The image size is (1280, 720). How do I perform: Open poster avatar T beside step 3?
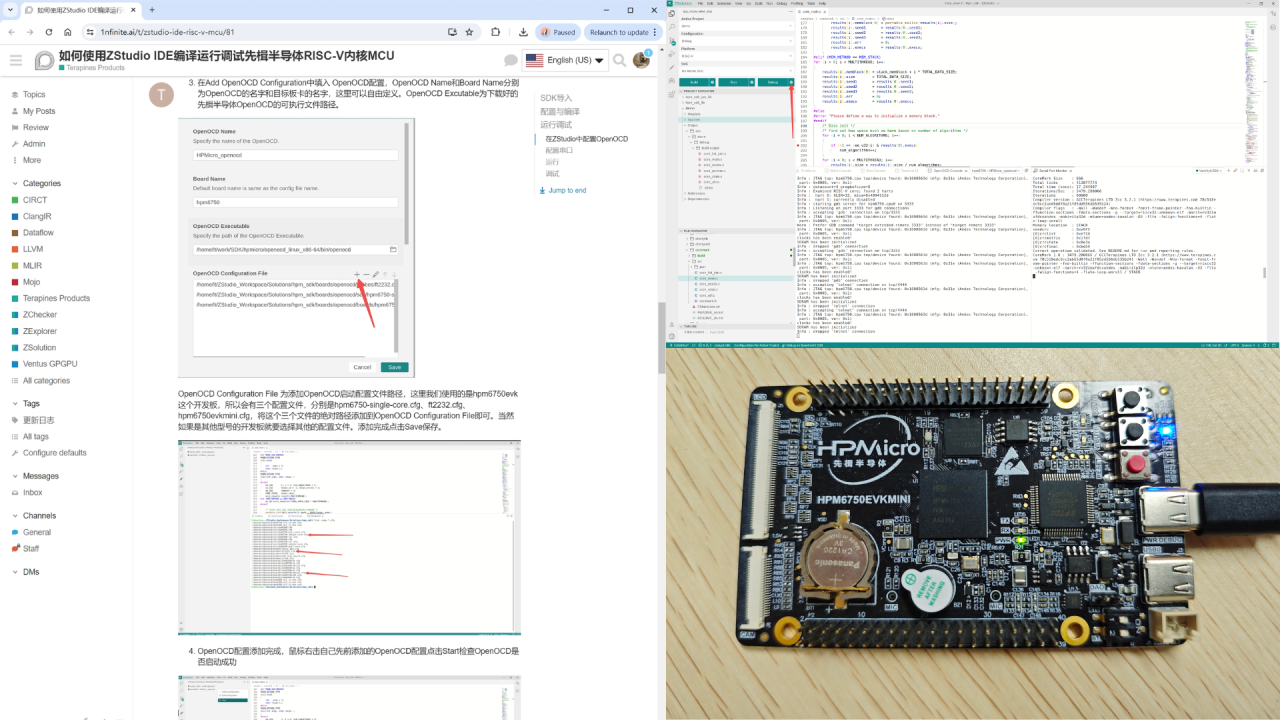click(161, 94)
